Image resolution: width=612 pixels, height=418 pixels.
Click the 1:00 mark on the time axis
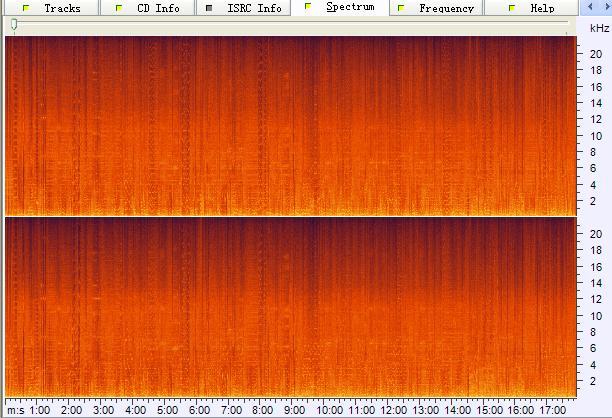[40, 410]
